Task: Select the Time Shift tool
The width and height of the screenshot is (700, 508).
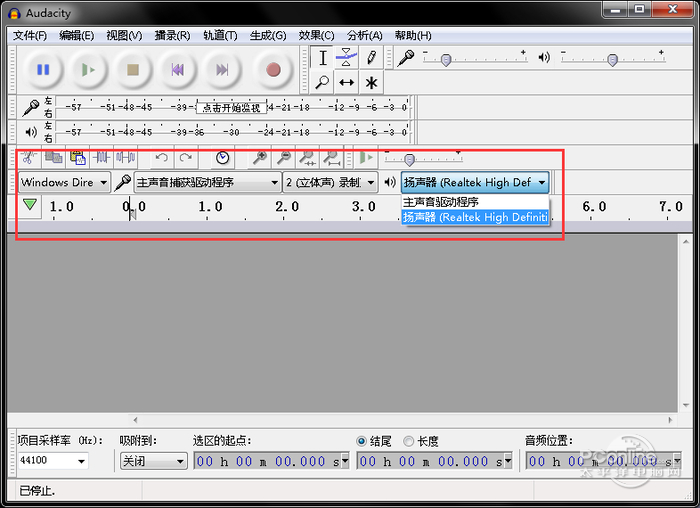Action: pos(346,82)
